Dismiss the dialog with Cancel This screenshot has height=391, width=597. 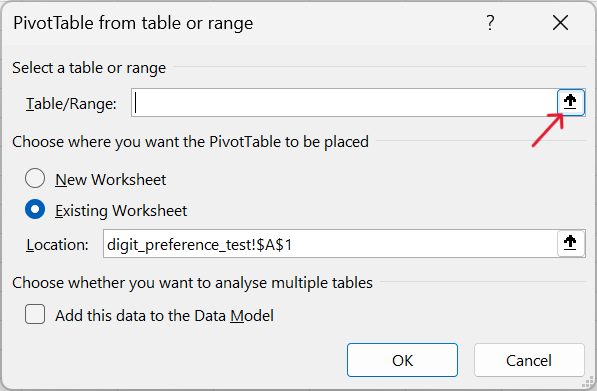click(529, 360)
